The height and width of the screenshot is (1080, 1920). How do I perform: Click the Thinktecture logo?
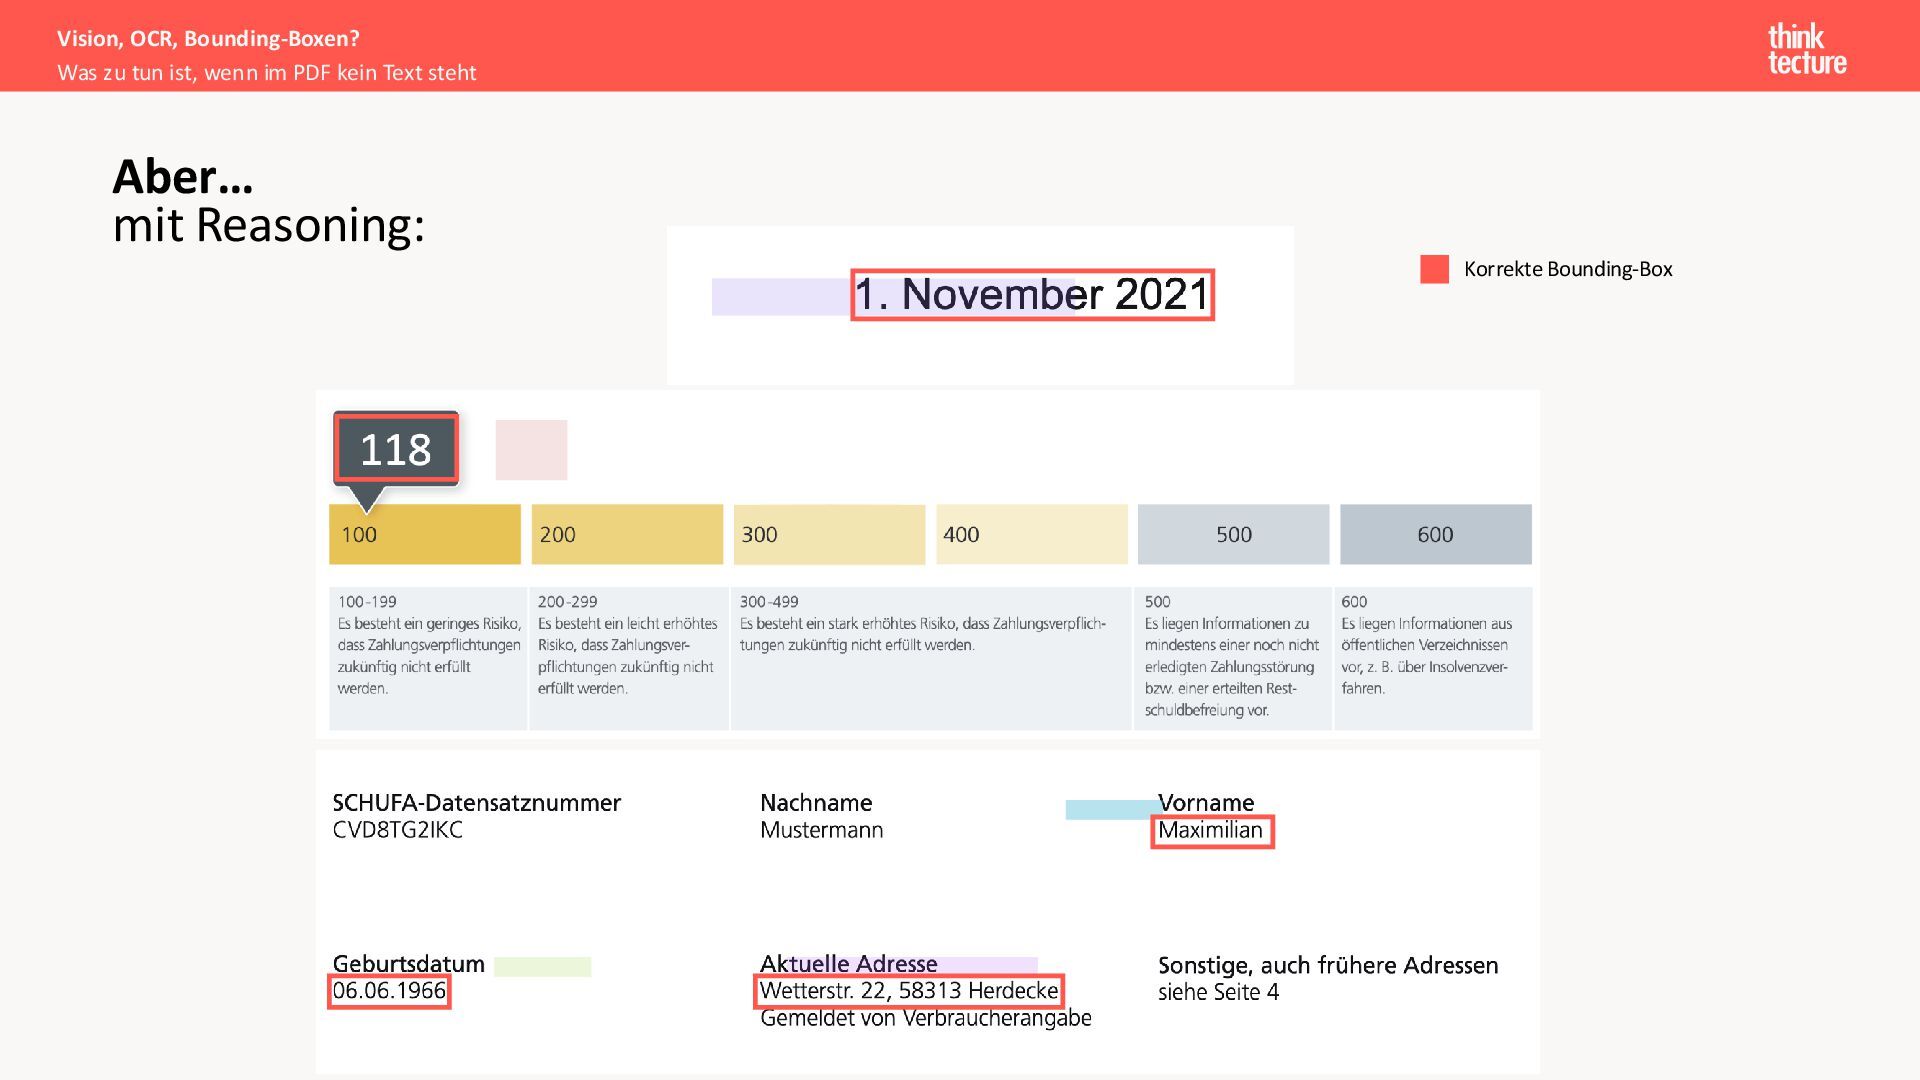[x=1806, y=50]
